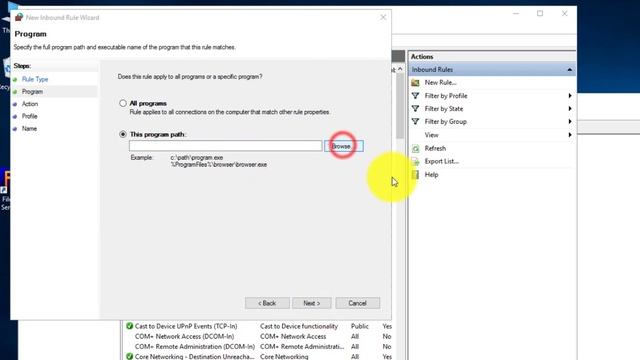
Task: Cancel the New Inbound Rule Wizard
Action: 358,303
